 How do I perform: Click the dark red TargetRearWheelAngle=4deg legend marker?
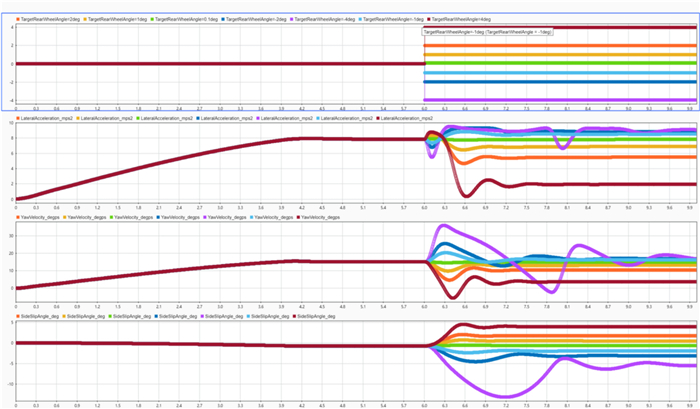(x=427, y=20)
